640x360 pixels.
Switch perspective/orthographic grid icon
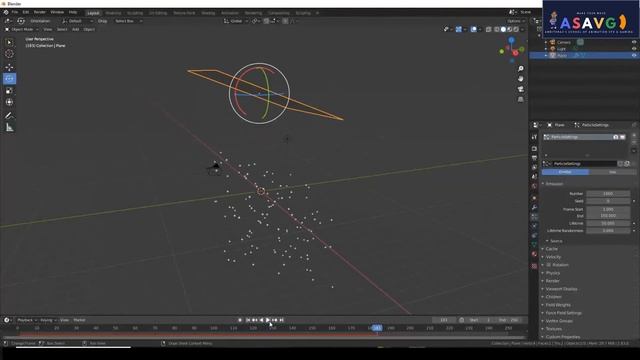(x=520, y=99)
